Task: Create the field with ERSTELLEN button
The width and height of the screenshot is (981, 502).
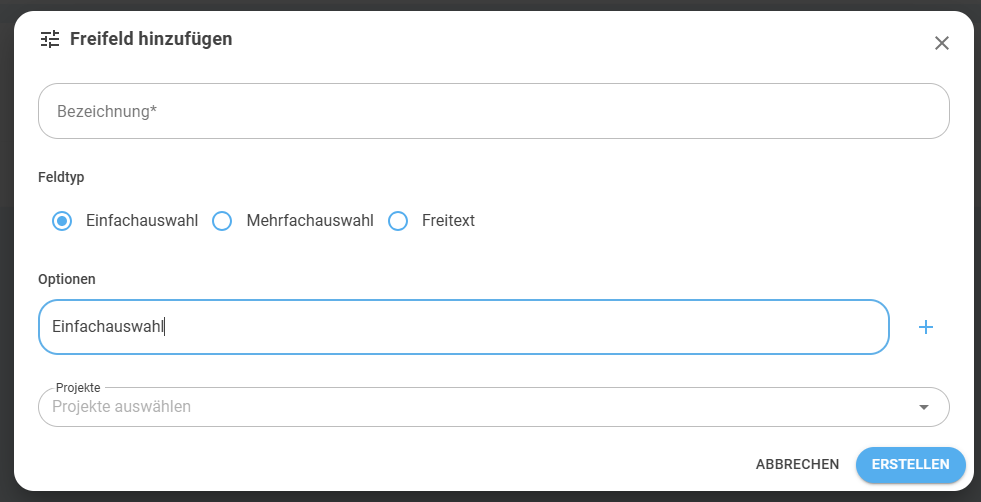Action: tap(910, 464)
